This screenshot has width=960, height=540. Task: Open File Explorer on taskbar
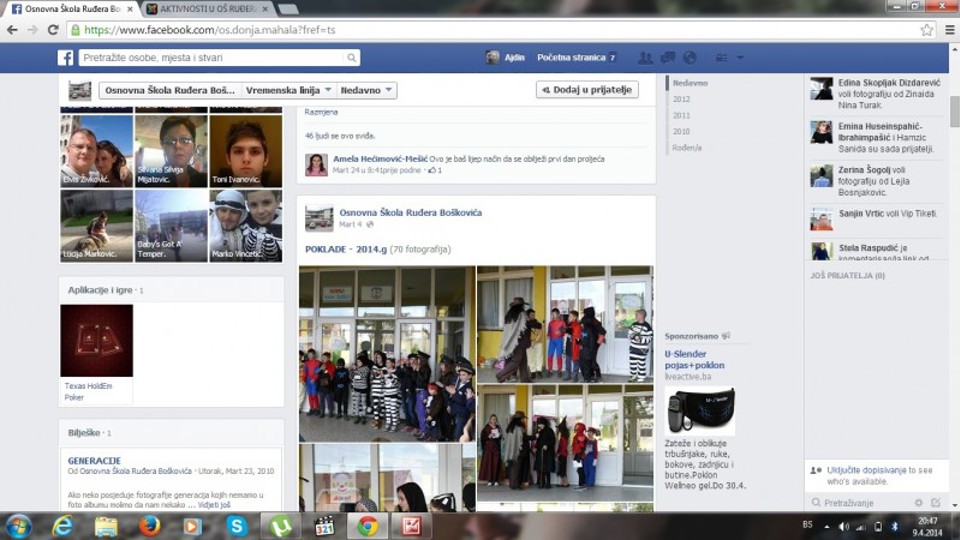click(x=106, y=526)
